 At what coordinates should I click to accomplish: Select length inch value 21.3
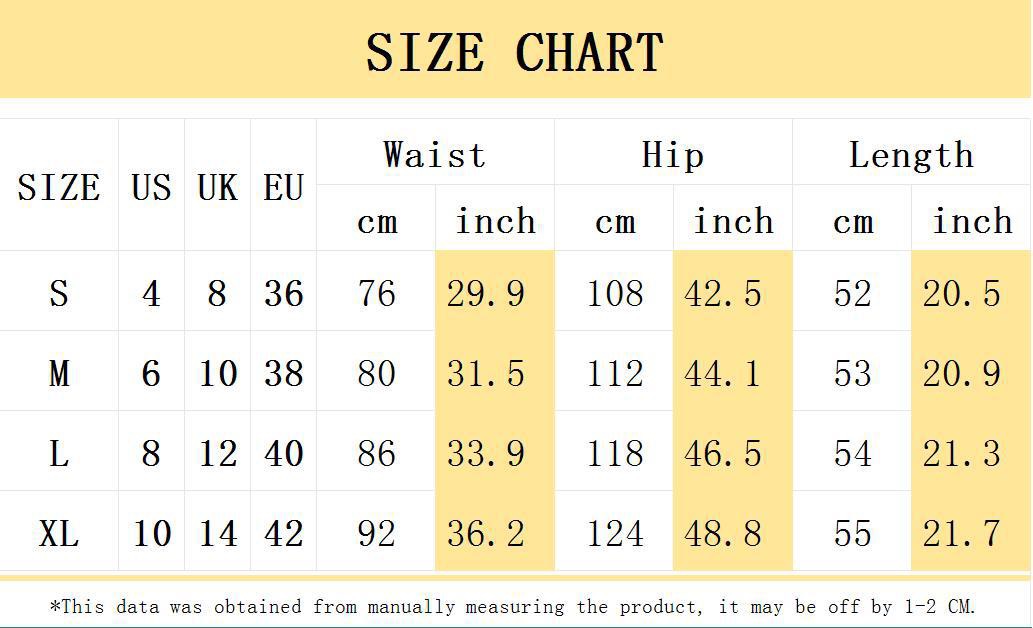pos(961,453)
